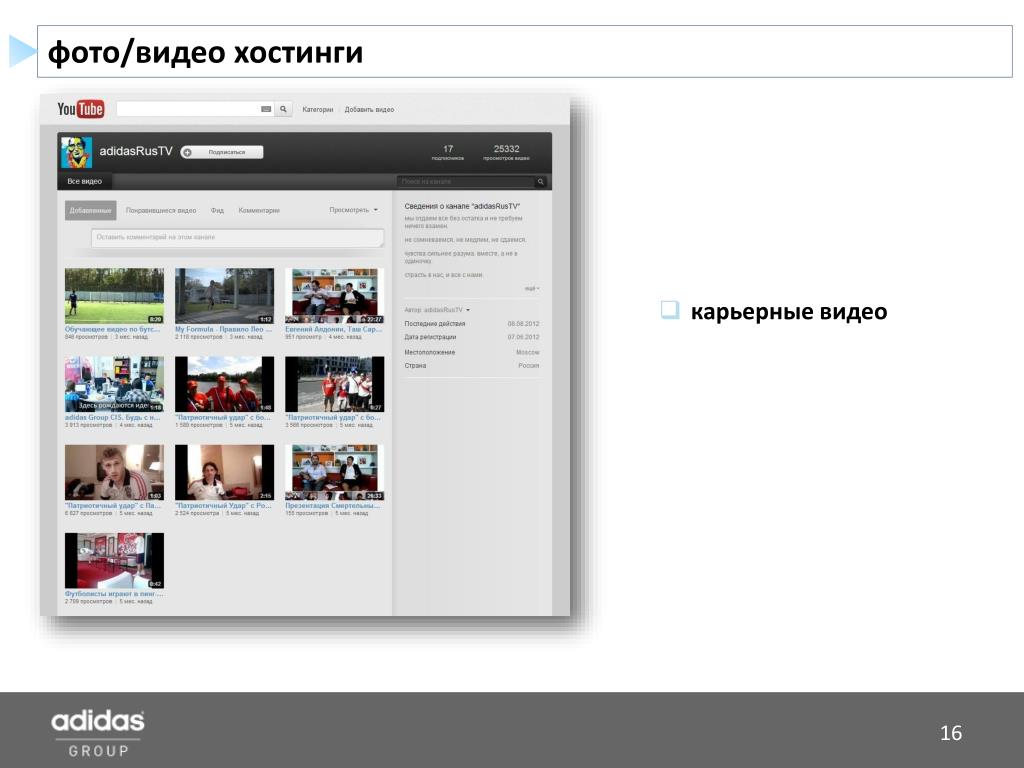The width and height of the screenshot is (1024, 768).
Task: Click the channel search magnifier icon
Action: pos(541,182)
